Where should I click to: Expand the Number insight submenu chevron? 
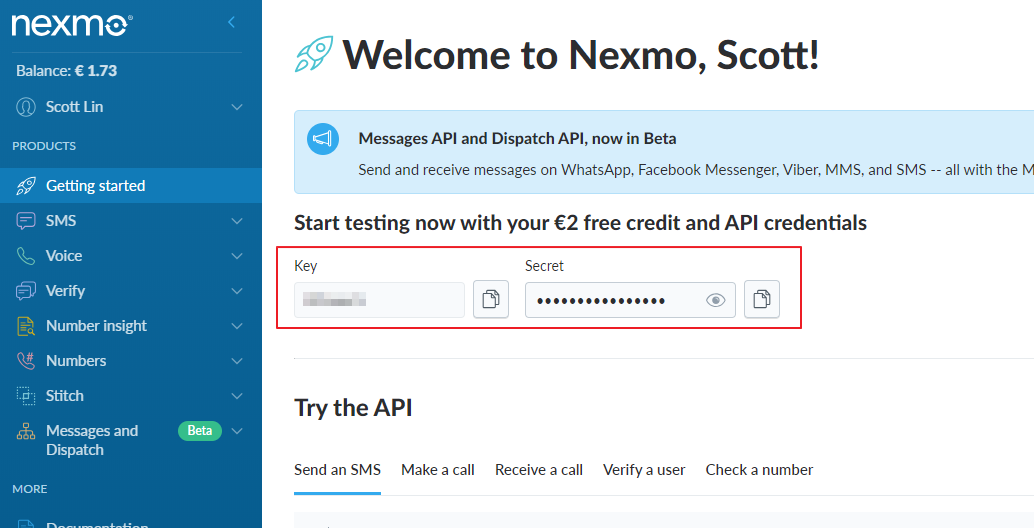tap(237, 326)
